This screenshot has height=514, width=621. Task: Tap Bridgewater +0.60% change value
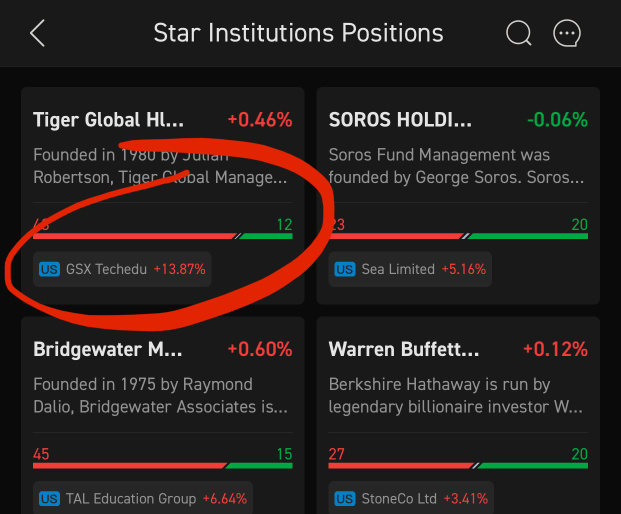(x=260, y=349)
